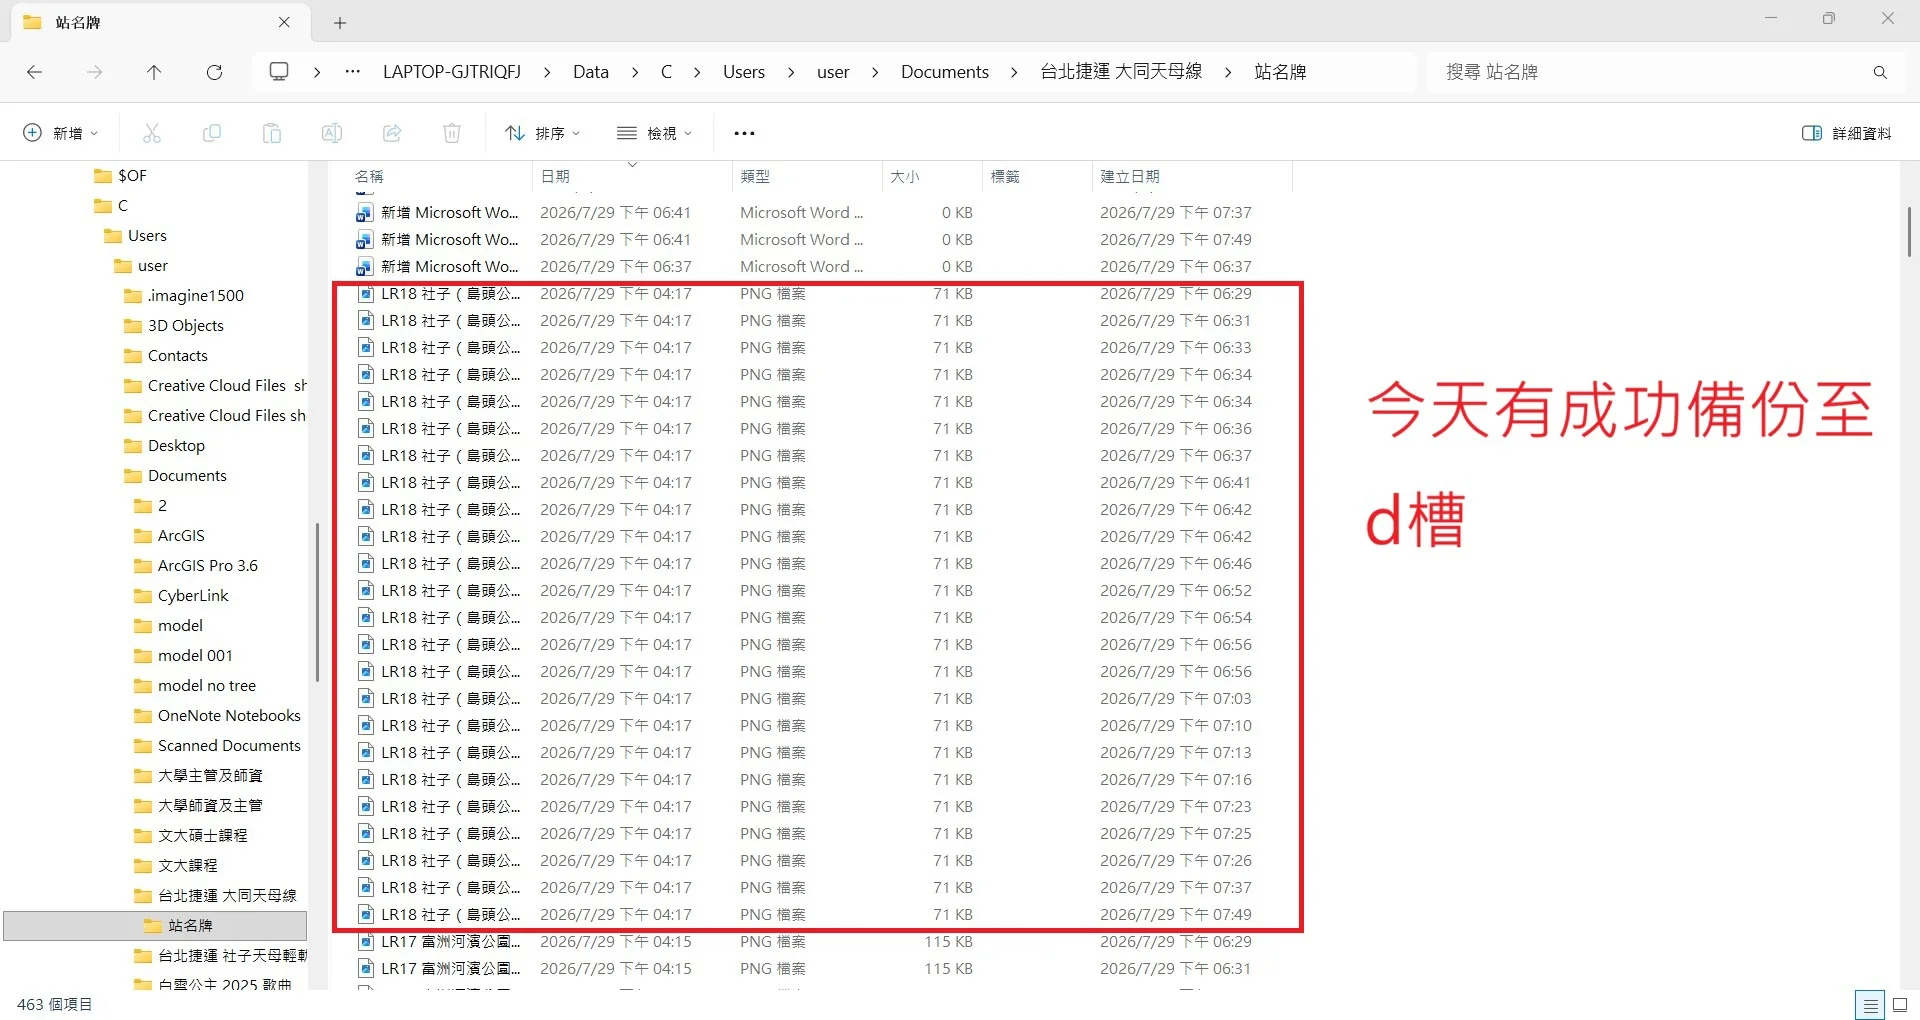Image resolution: width=1920 pixels, height=1020 pixels.
Task: Sort by 類型 column header
Action: (x=807, y=176)
